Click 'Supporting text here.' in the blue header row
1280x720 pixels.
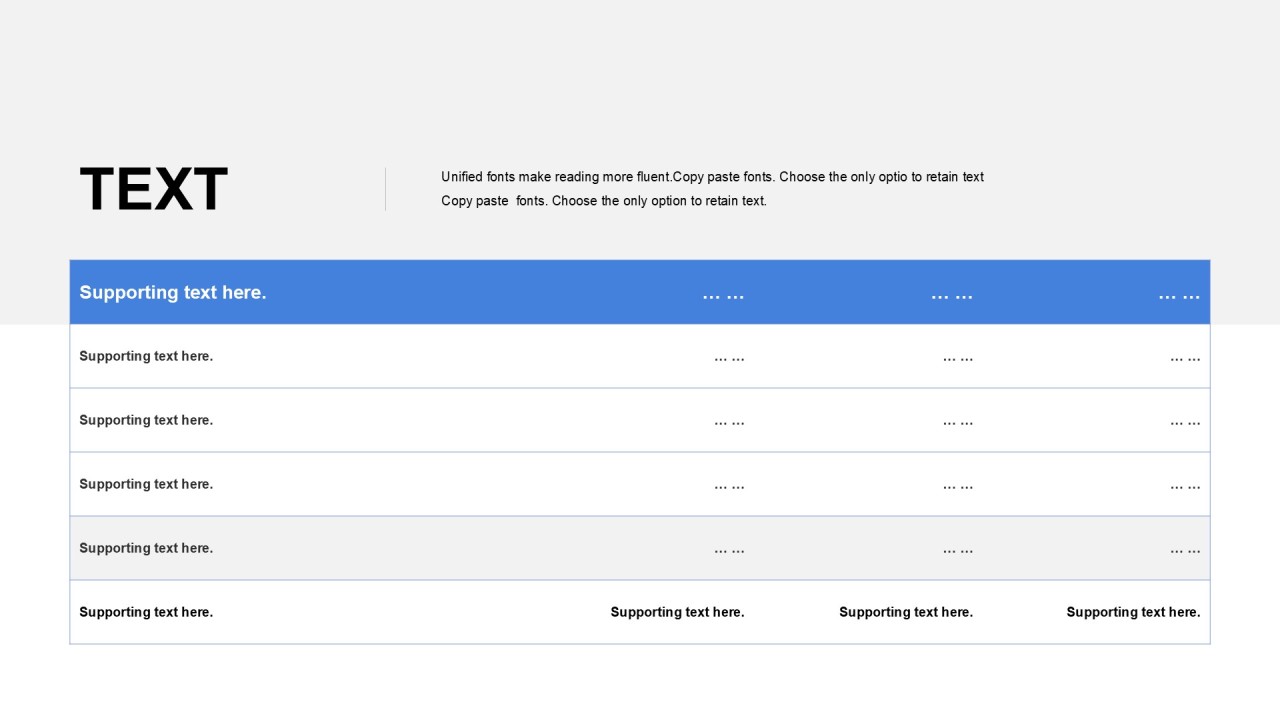click(173, 292)
